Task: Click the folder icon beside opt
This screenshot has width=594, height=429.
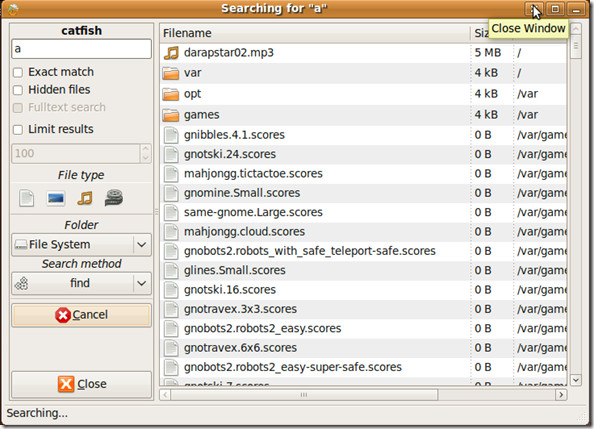Action: click(171, 94)
